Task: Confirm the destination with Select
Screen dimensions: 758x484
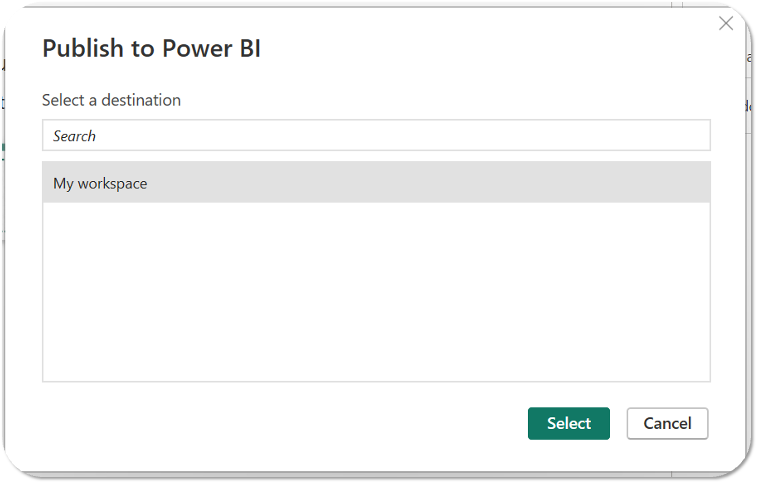Action: (568, 423)
